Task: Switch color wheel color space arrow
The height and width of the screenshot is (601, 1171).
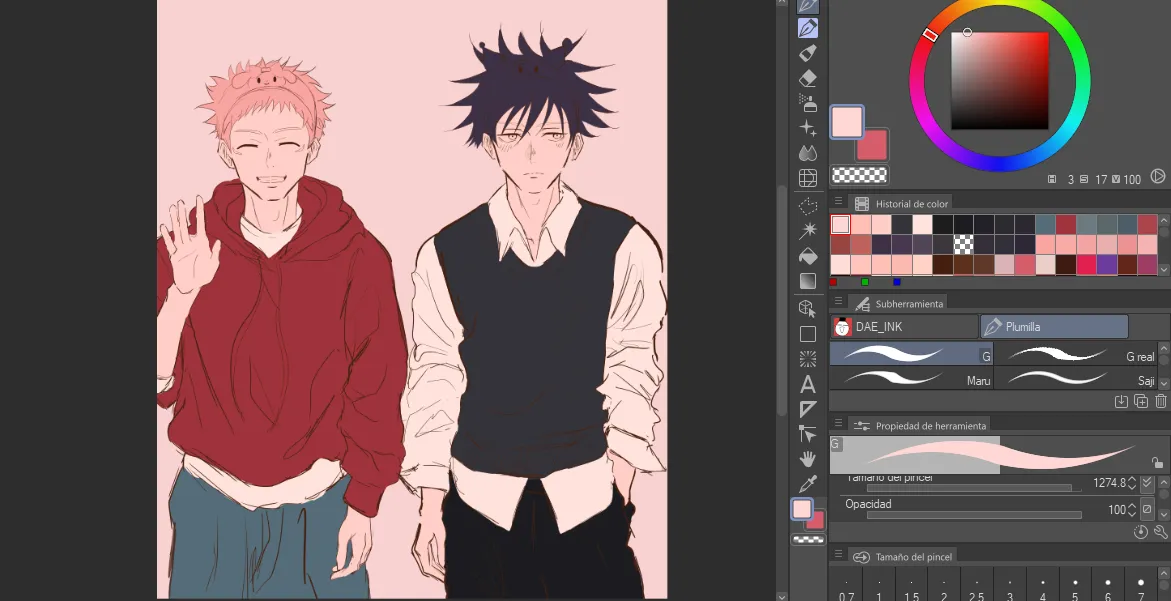Action: [1158, 177]
